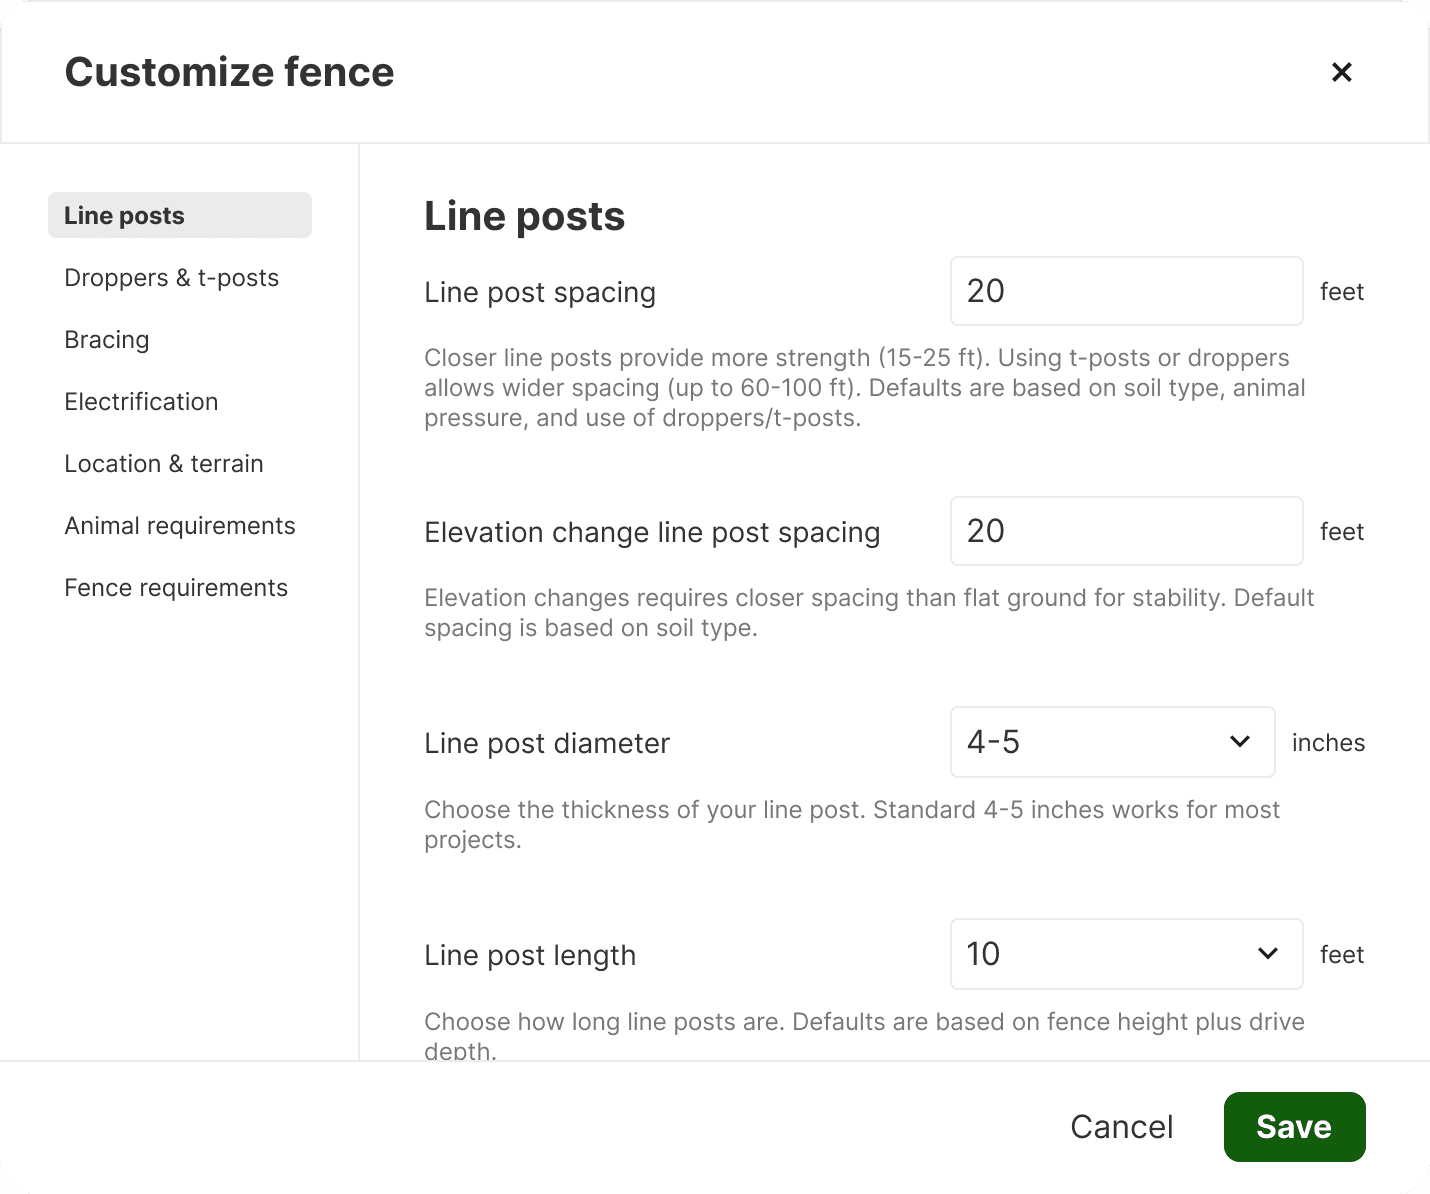Focus the Elevation change line post spacing field

[1126, 531]
